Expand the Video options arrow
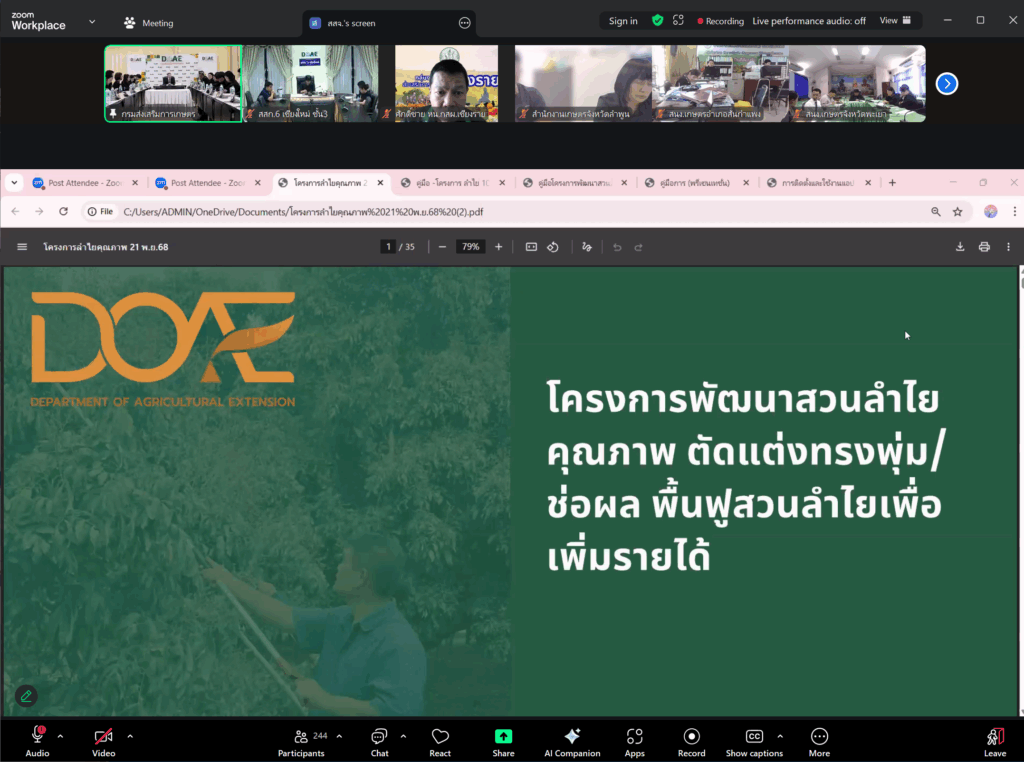This screenshot has width=1024, height=762. [x=130, y=736]
